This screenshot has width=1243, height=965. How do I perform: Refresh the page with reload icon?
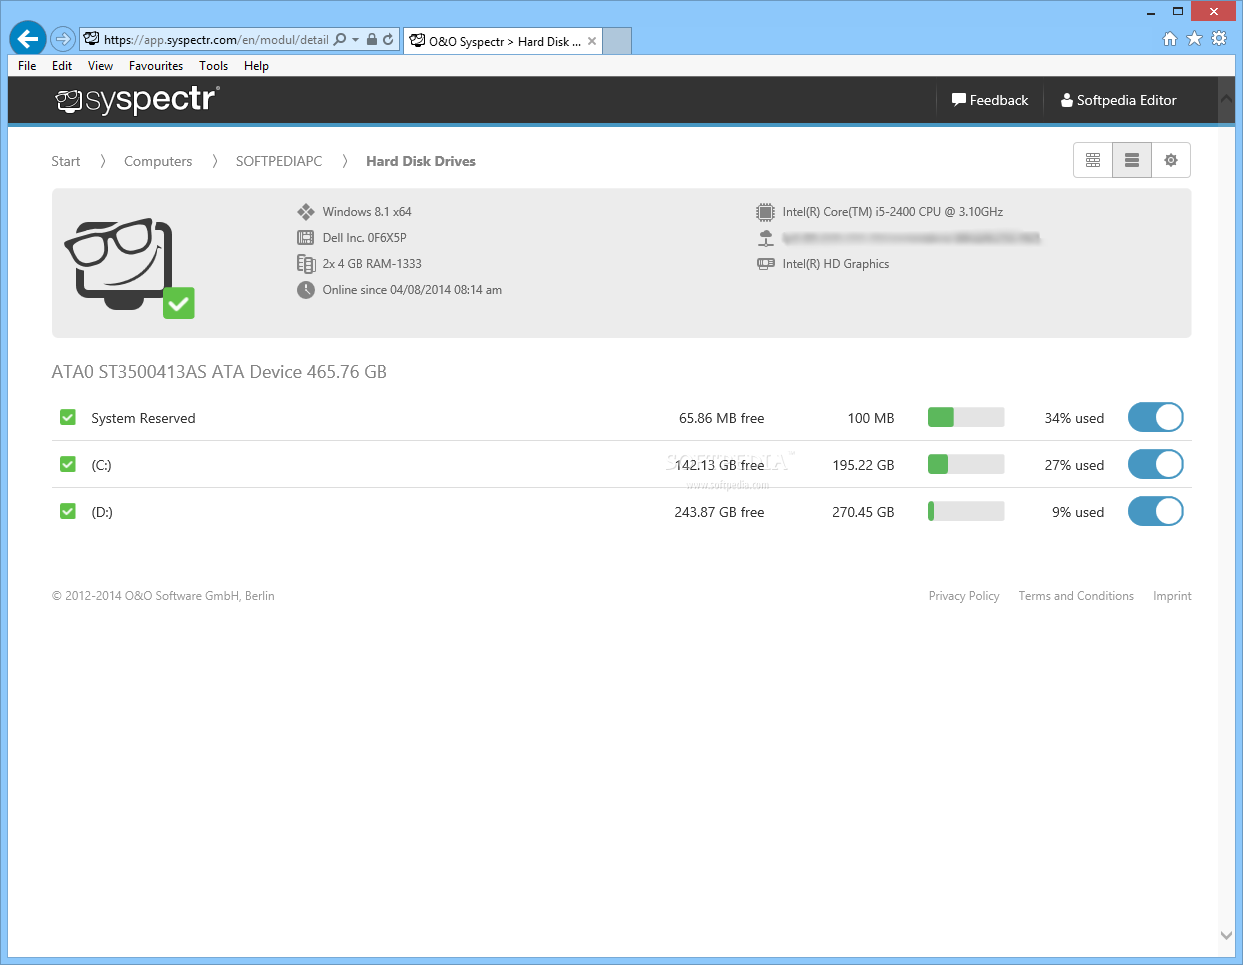click(x=388, y=40)
